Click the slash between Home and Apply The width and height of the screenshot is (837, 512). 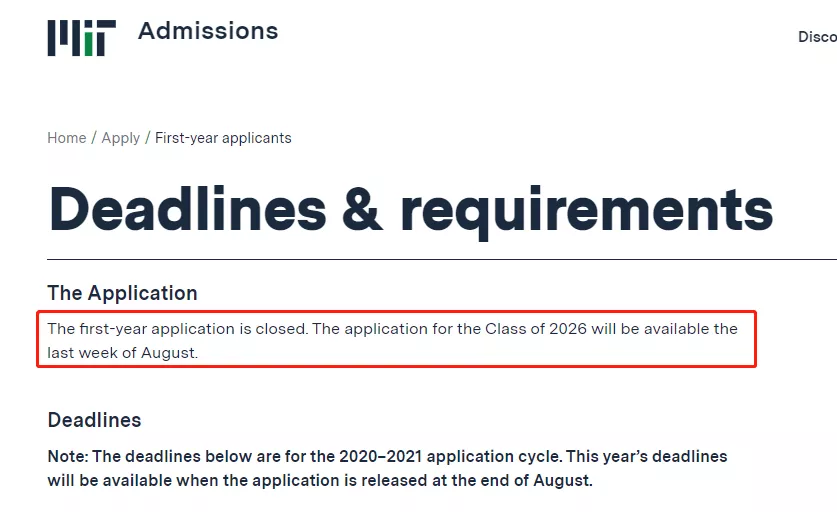94,138
